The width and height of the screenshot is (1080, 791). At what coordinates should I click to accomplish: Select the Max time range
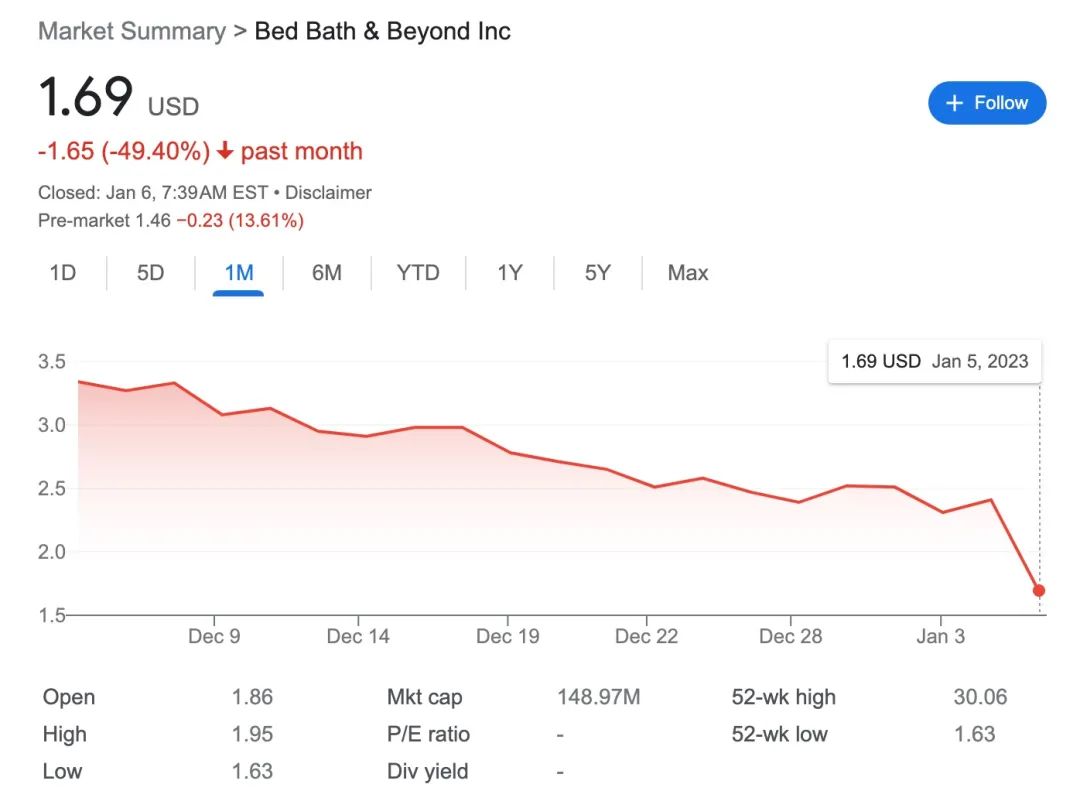(687, 273)
